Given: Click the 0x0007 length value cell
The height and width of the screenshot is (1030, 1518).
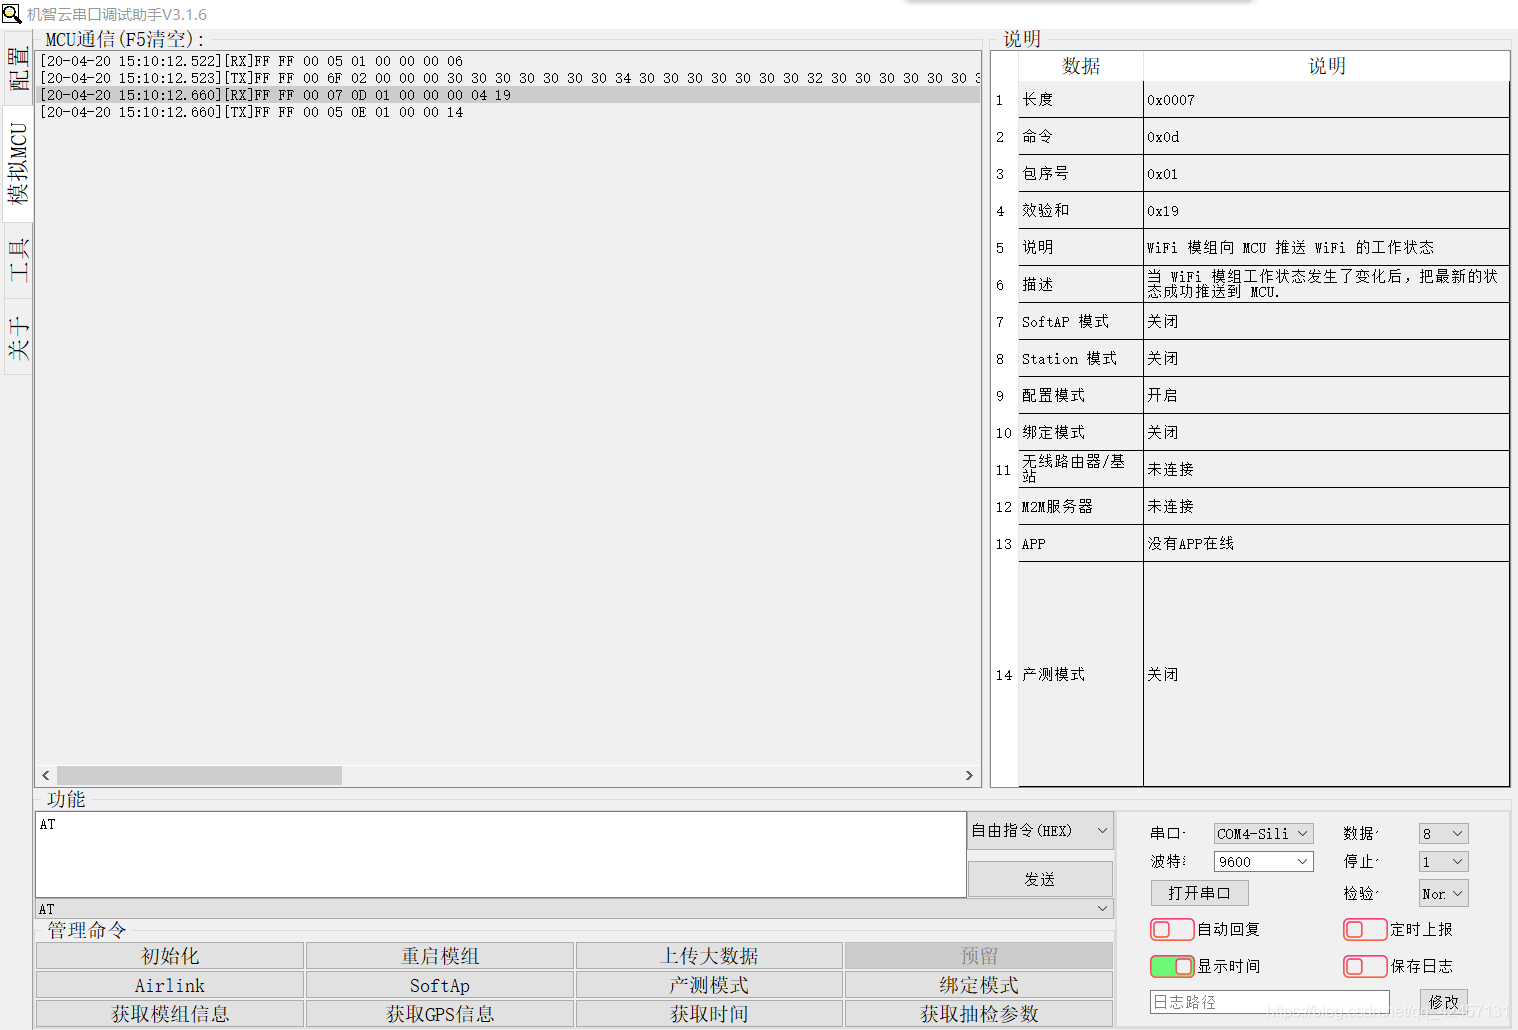Looking at the screenshot, I should pos(1326,100).
